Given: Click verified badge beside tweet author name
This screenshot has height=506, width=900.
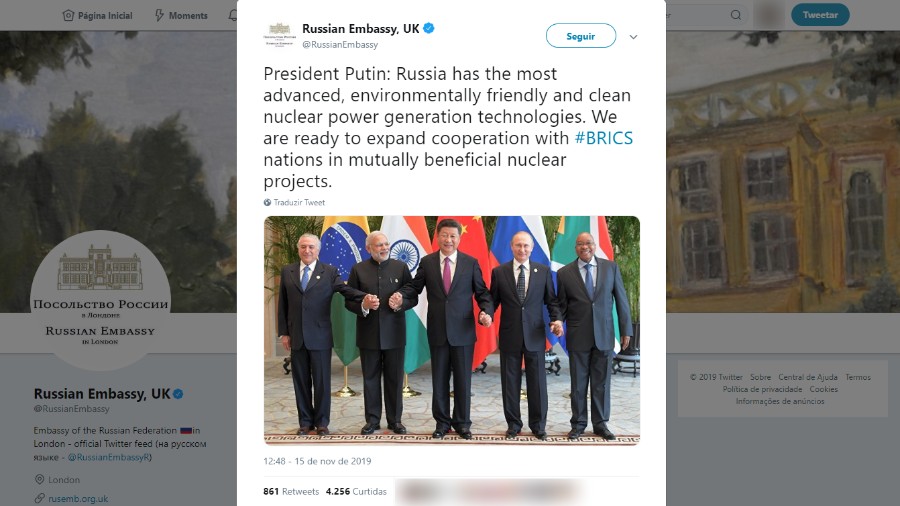Looking at the screenshot, I should pos(428,28).
